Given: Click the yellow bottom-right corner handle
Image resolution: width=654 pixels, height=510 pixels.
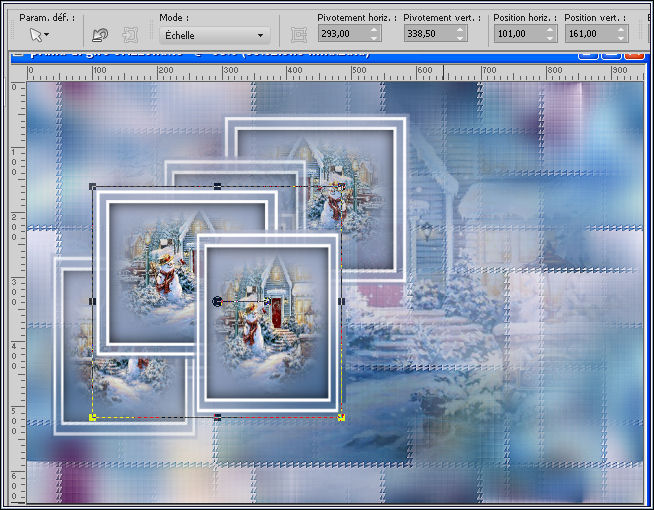Looking at the screenshot, I should pyautogui.click(x=341, y=417).
